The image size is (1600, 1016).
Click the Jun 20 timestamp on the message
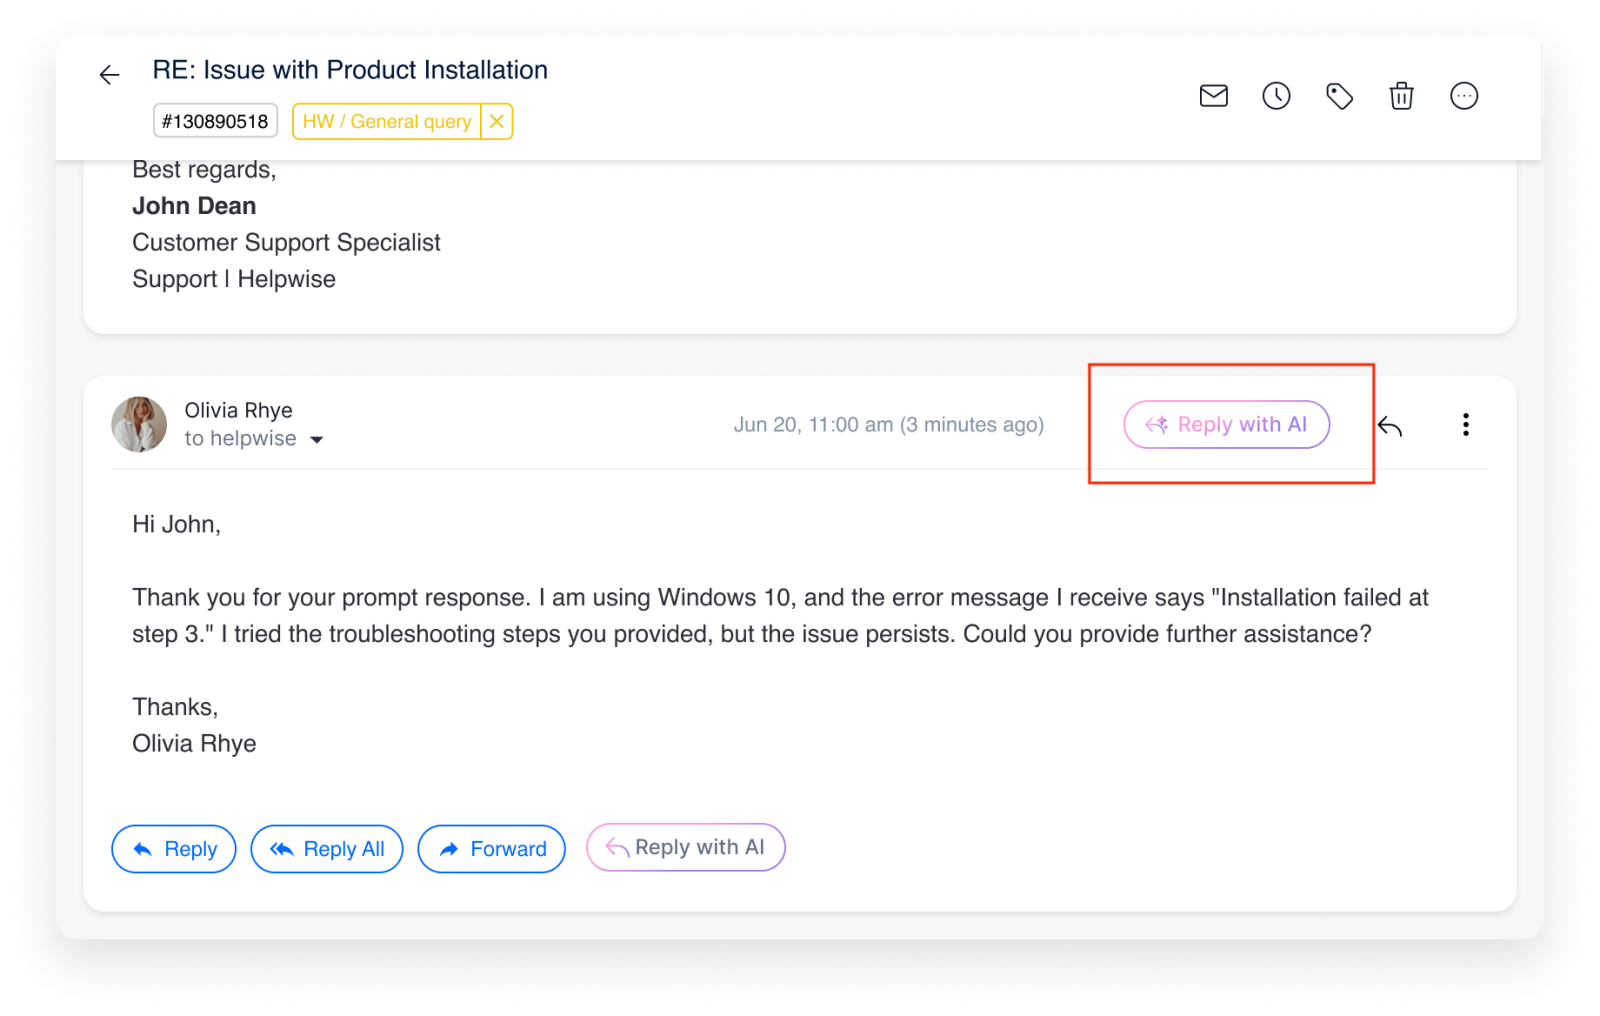coord(888,424)
